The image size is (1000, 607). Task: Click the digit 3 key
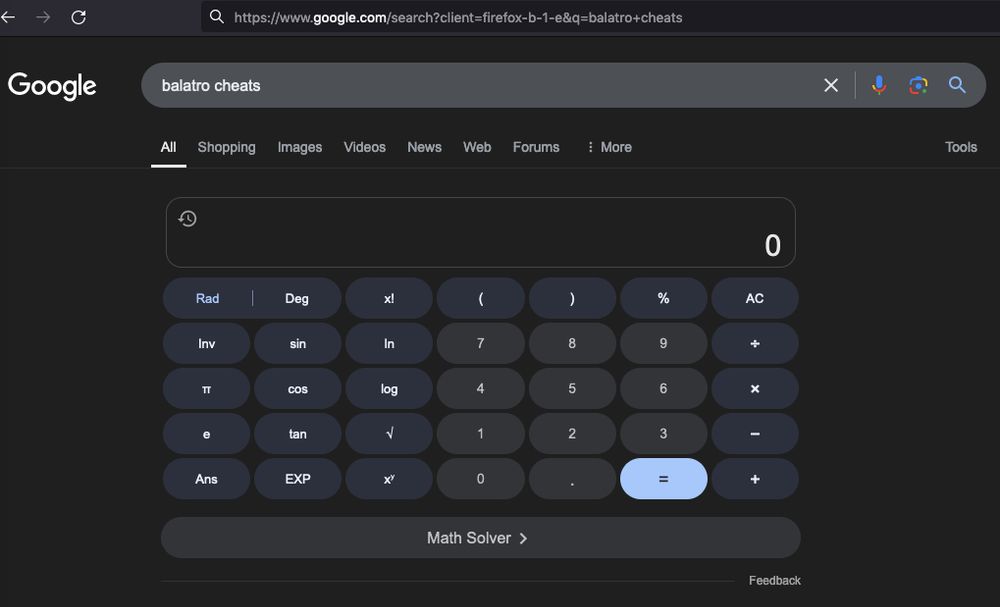click(x=663, y=434)
